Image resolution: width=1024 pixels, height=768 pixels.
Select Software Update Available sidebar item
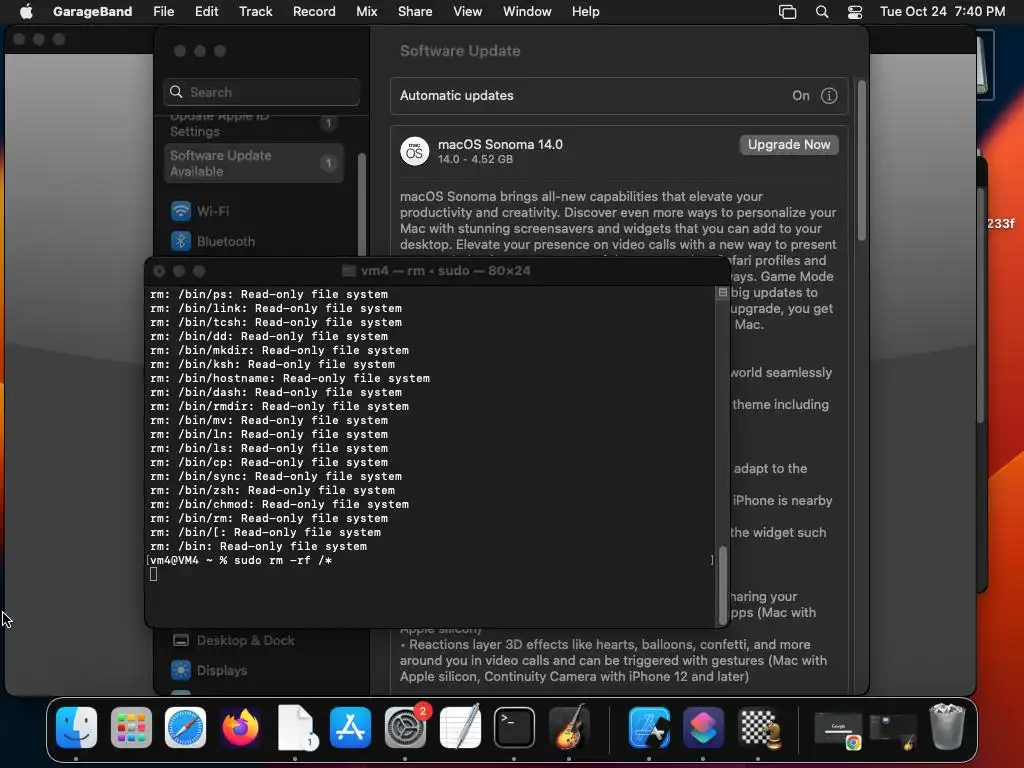(x=254, y=163)
